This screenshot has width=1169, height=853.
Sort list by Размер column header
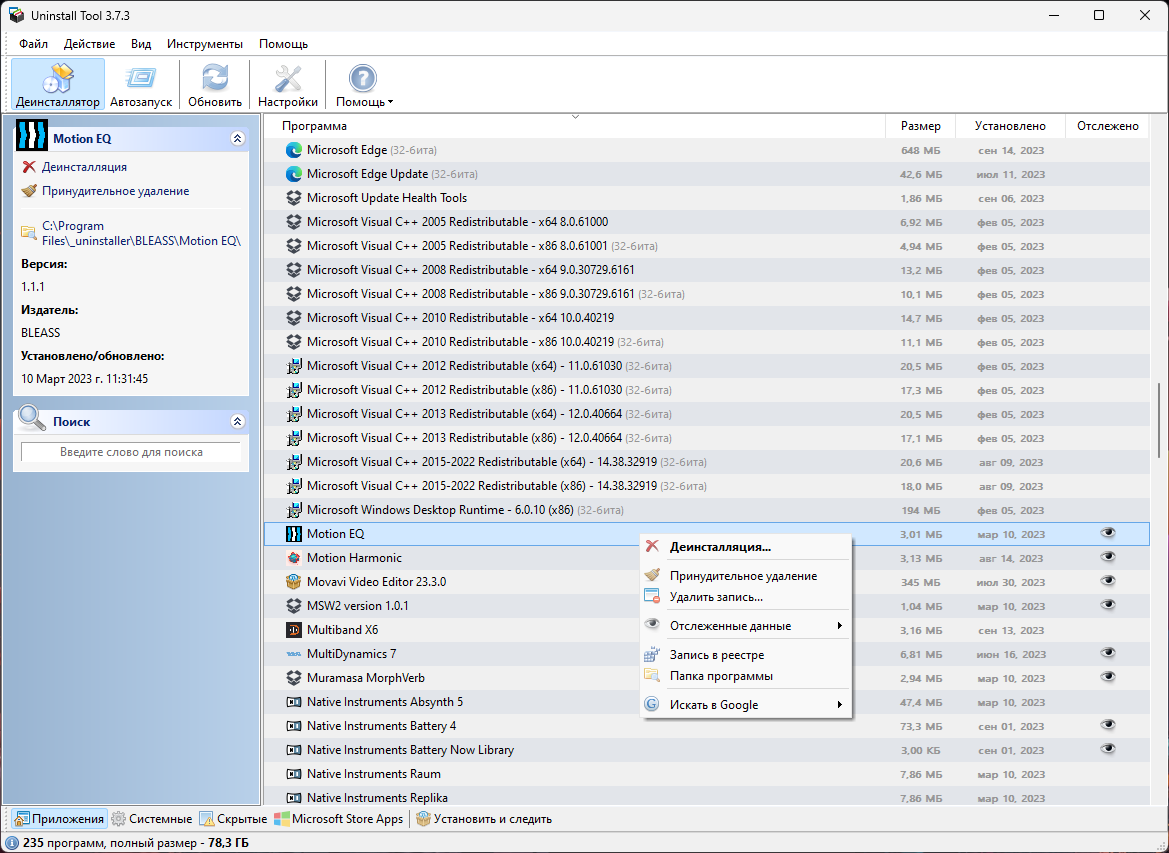coord(920,126)
